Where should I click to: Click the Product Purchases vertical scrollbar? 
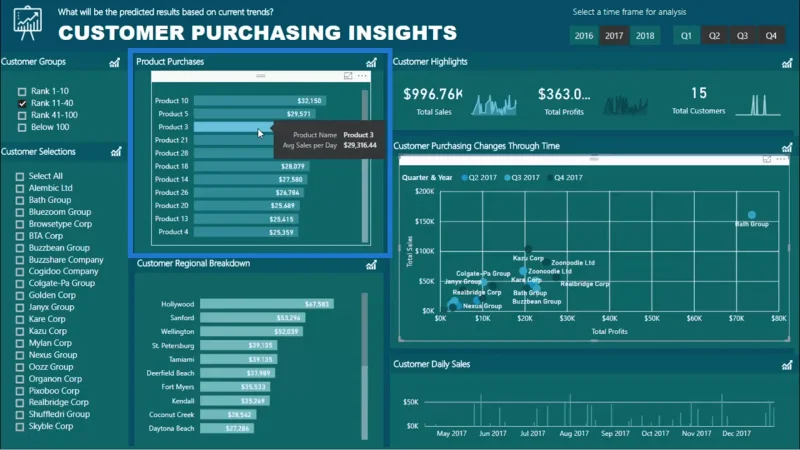365,166
